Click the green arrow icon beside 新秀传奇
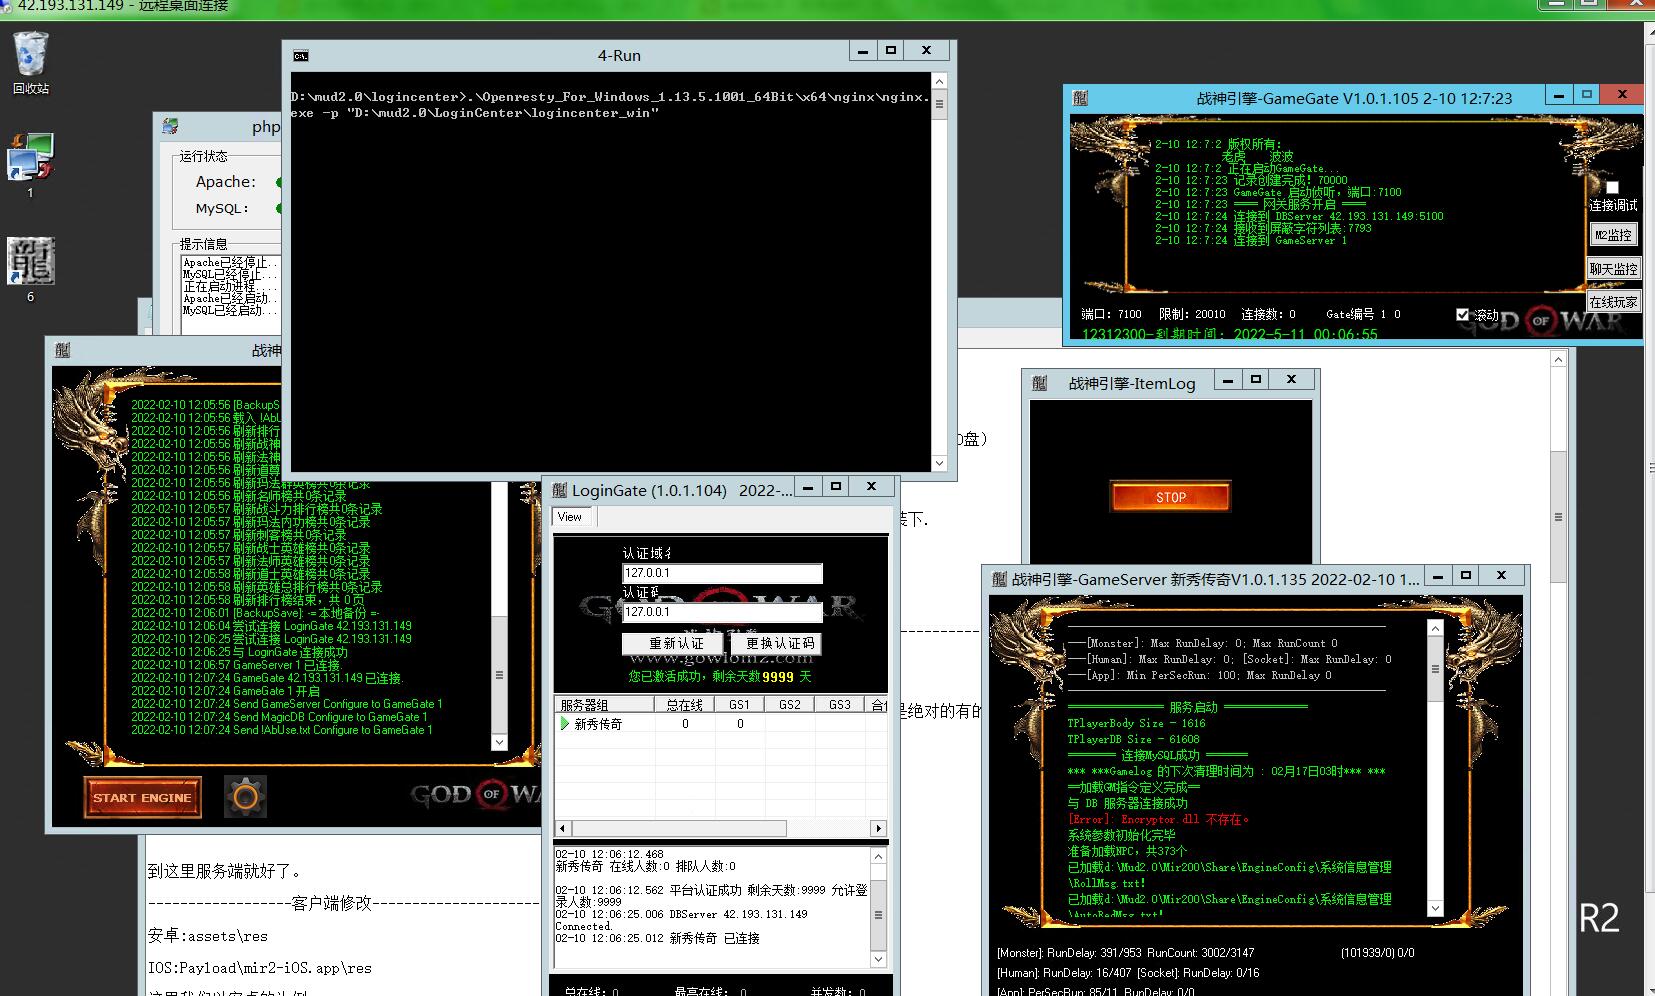The height and width of the screenshot is (996, 1655). (565, 724)
